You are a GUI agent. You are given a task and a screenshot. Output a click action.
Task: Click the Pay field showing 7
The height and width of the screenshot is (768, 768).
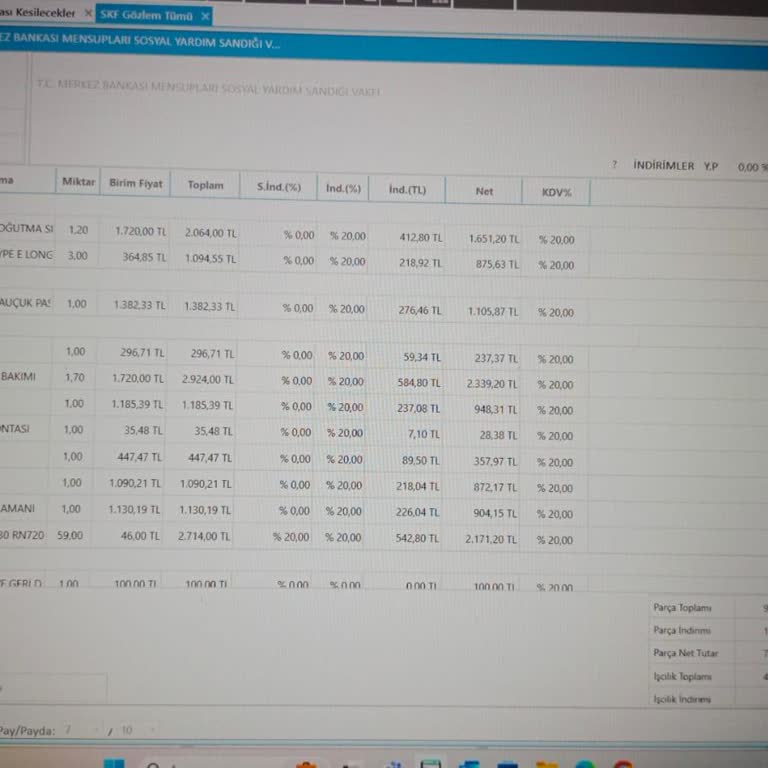click(x=81, y=730)
